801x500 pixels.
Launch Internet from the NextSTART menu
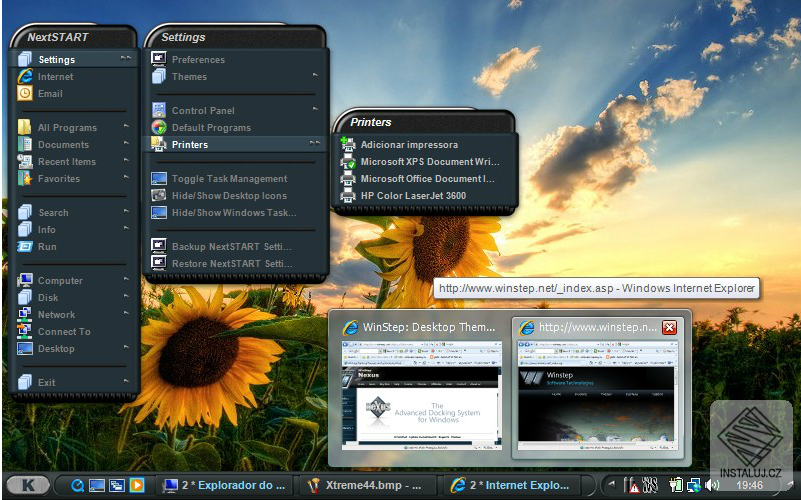(74, 77)
